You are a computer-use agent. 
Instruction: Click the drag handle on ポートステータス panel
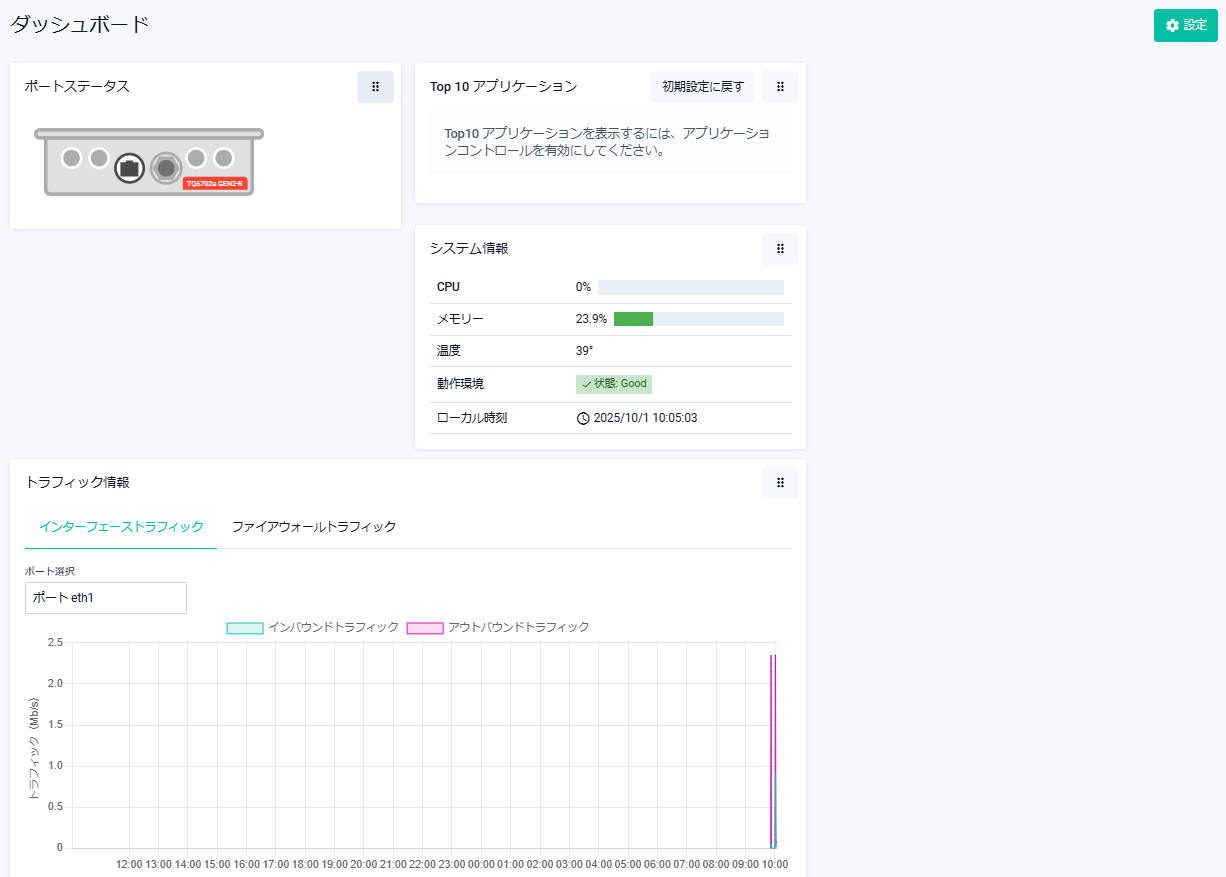[375, 87]
